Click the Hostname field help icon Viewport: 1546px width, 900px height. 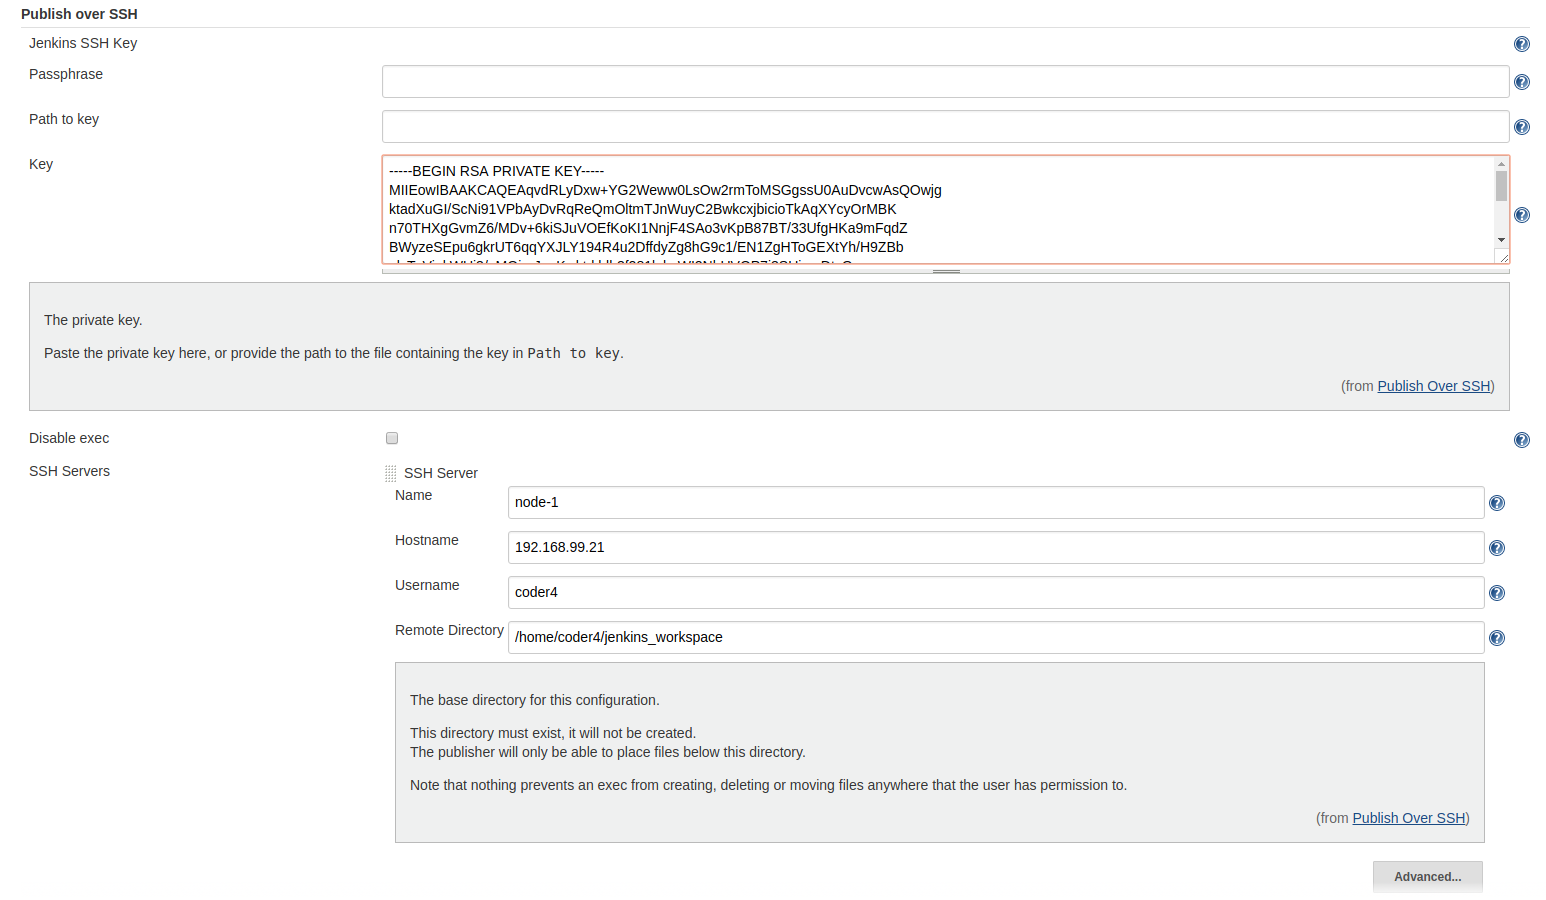1496,548
